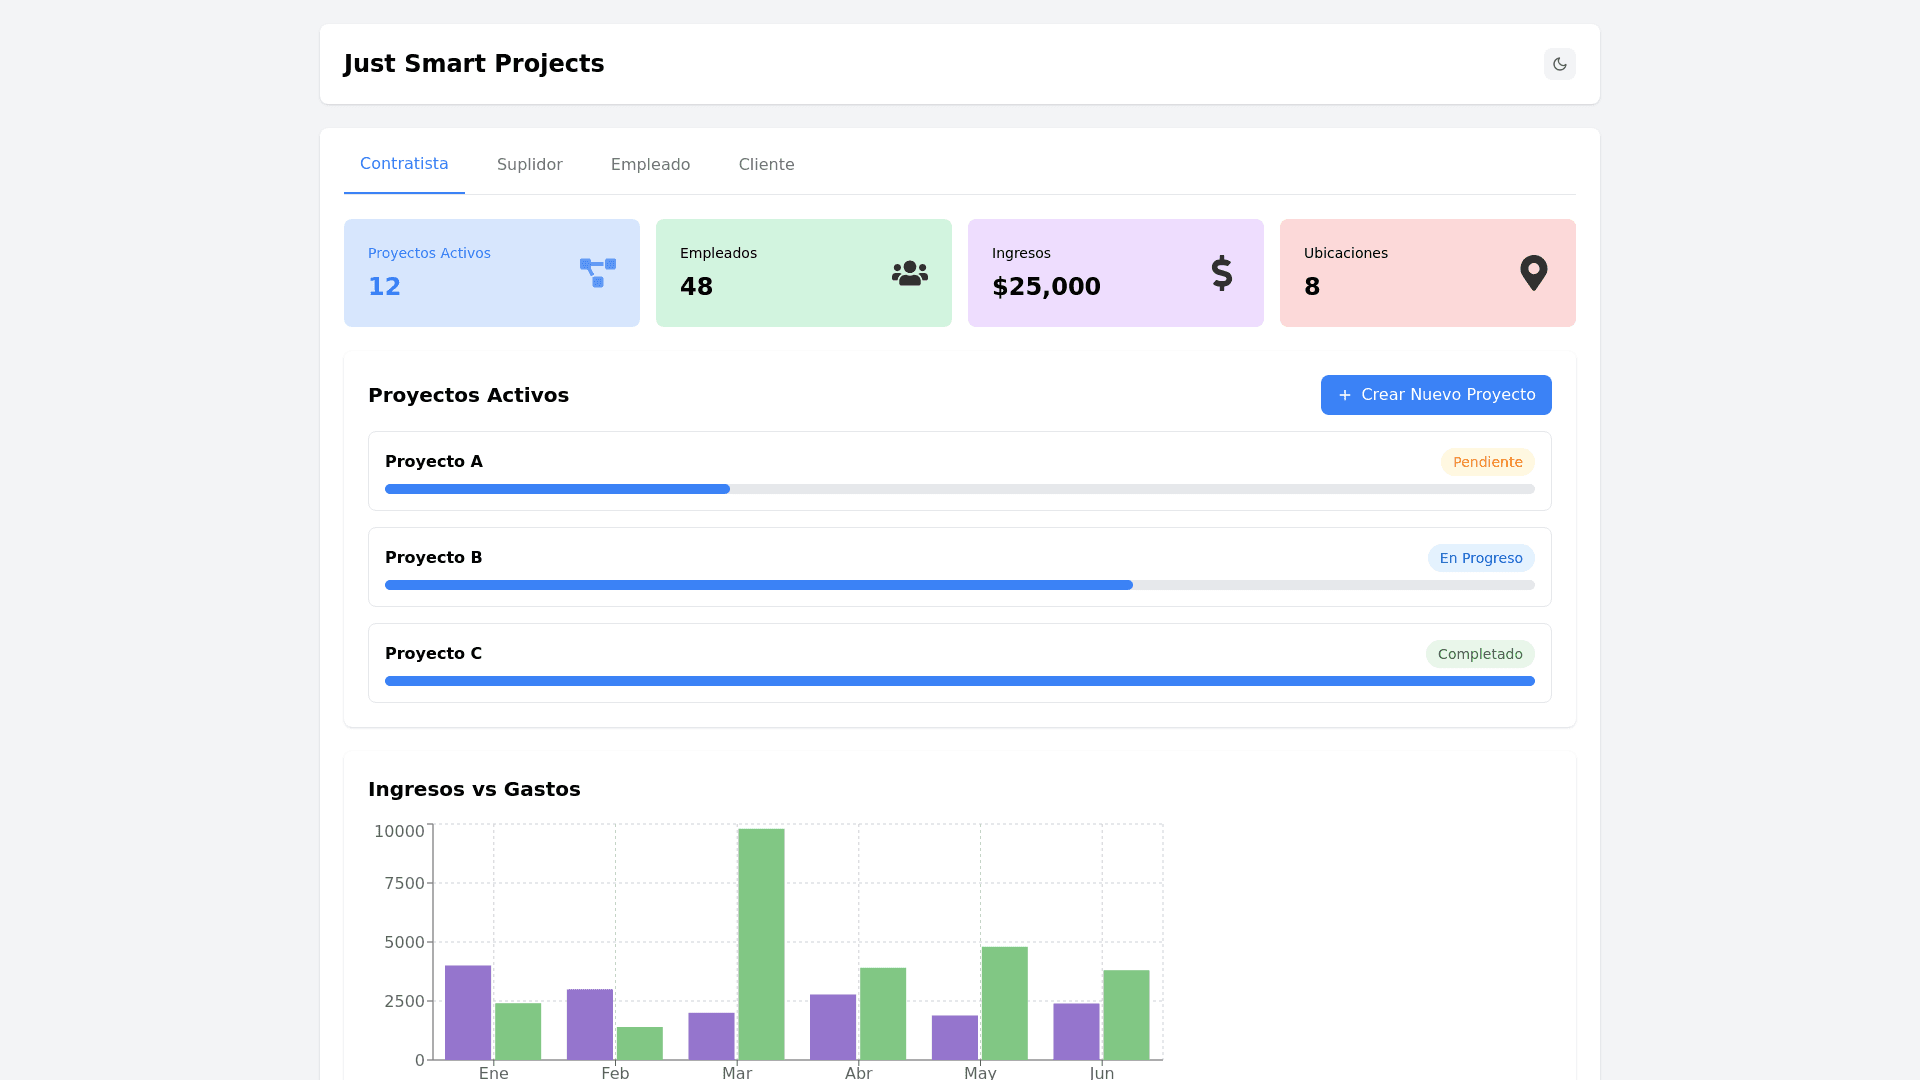This screenshot has width=1920, height=1080.
Task: Click the purple Ene bar in chart
Action: 468,1012
